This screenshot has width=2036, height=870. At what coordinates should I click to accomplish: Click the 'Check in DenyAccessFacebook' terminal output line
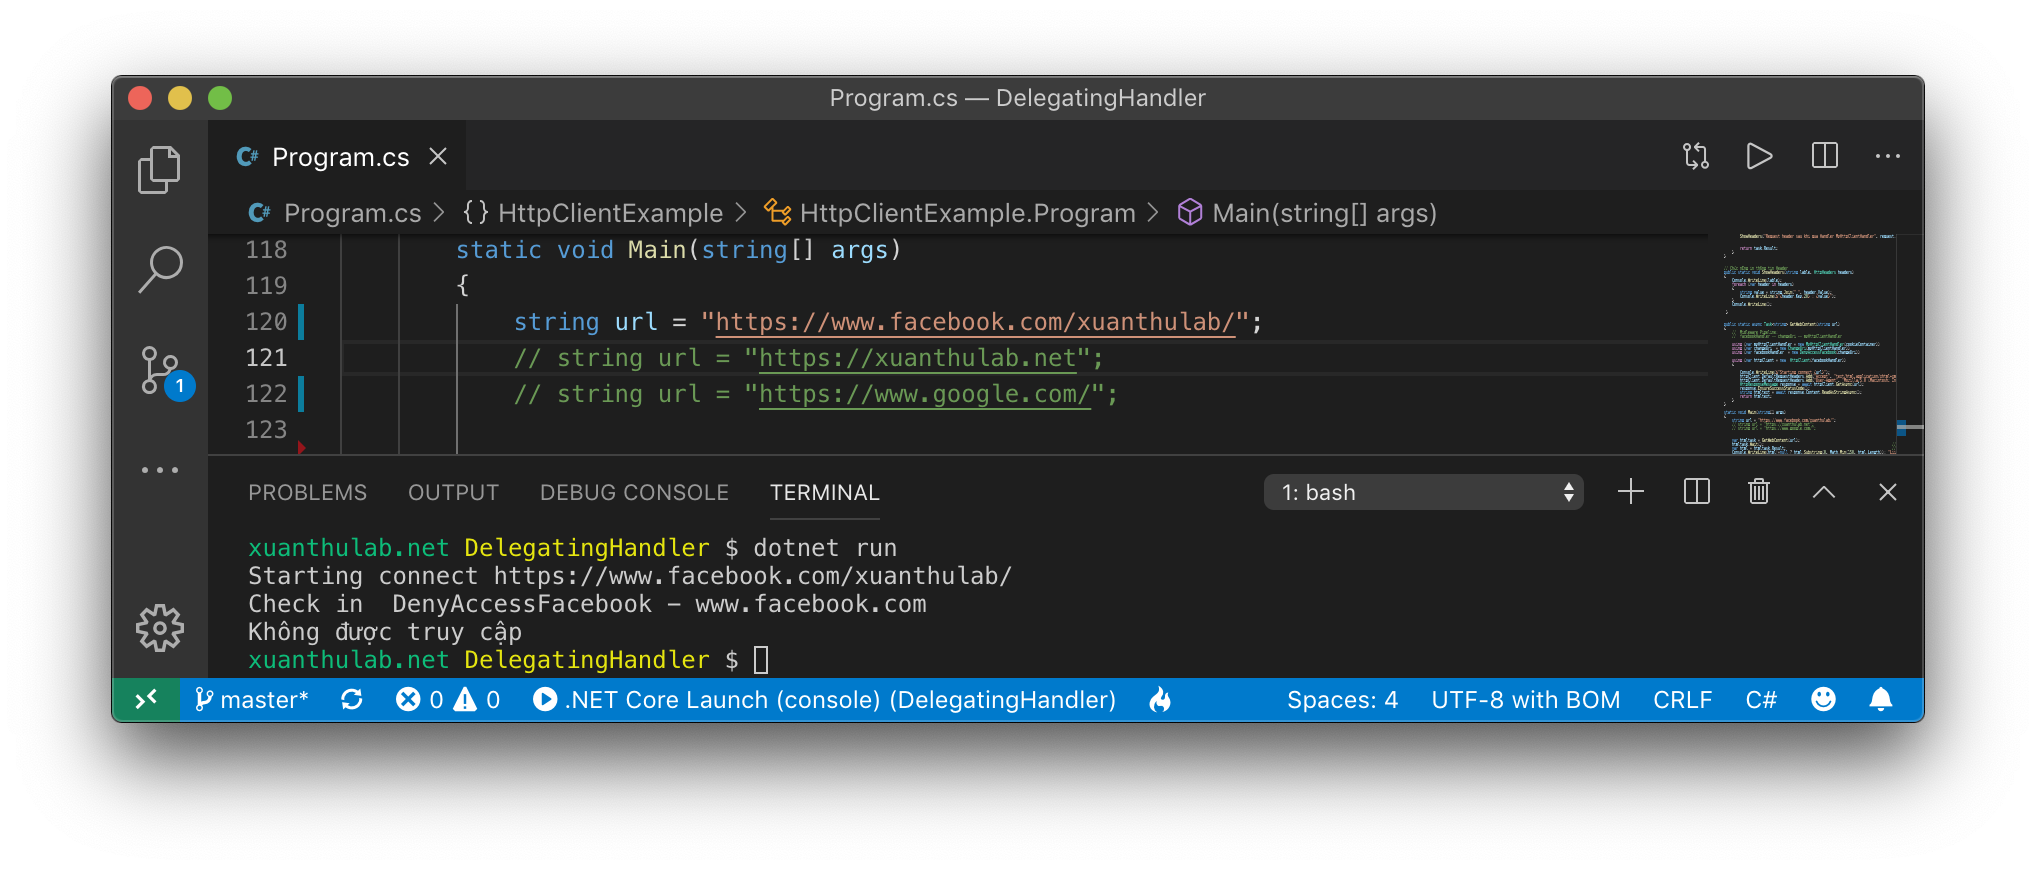[x=587, y=604]
